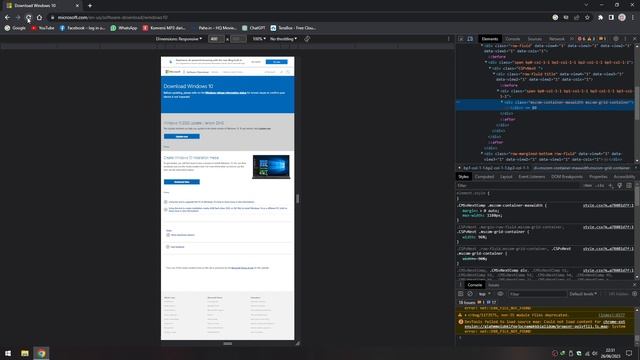Expand the row-margined-bottom div node

482,154
